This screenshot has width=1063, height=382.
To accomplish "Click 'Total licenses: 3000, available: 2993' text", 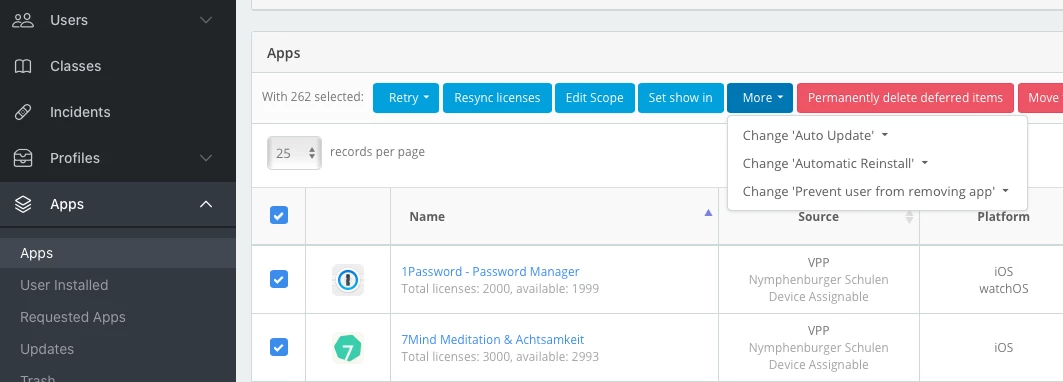I will click(x=500, y=356).
